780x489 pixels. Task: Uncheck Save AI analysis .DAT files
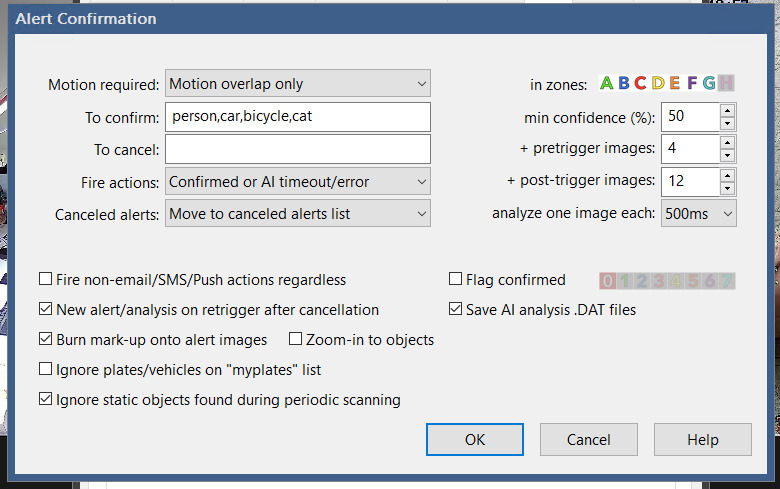pyautogui.click(x=456, y=310)
